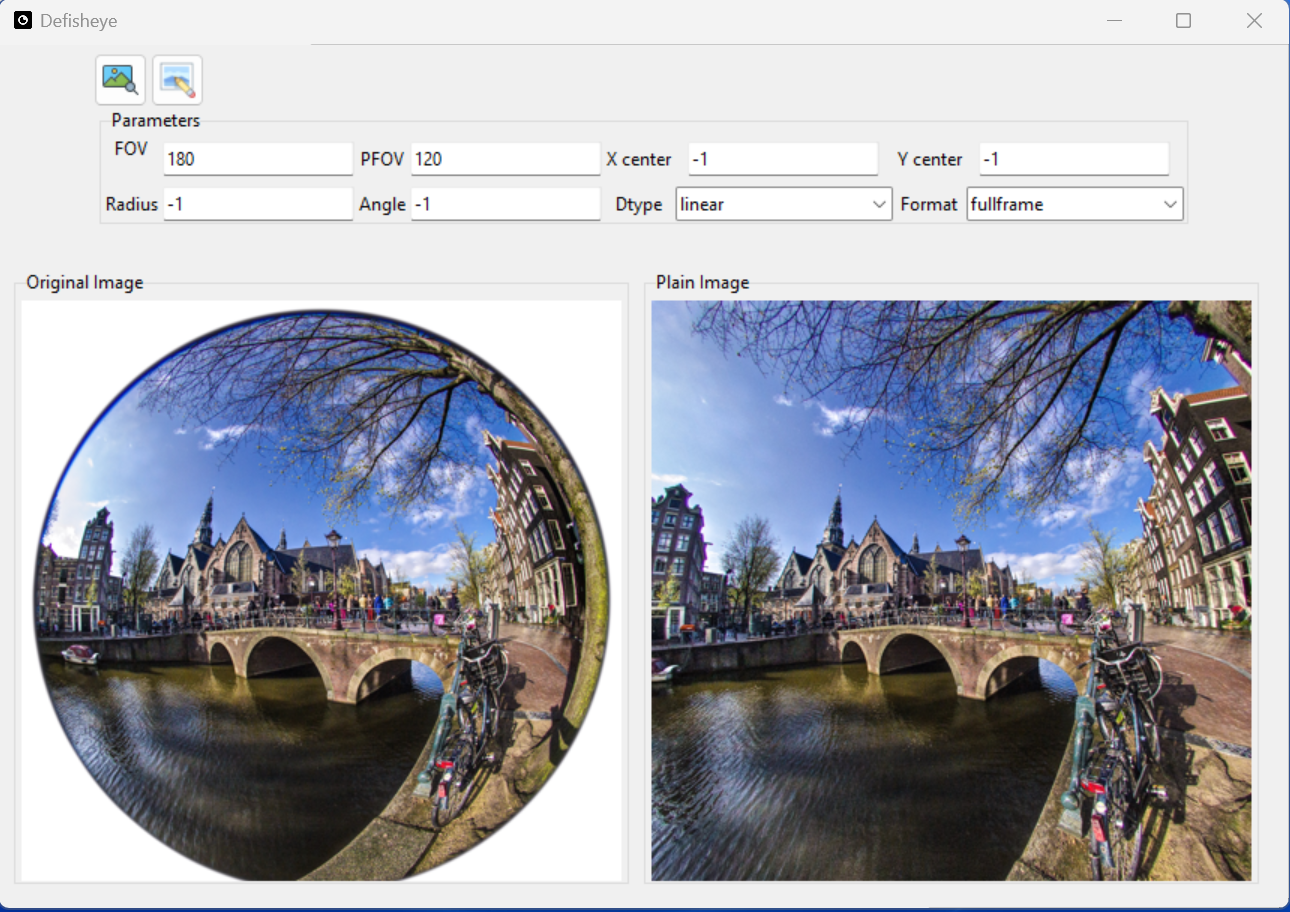Click the Defisheye app icon in title bar
1290x912 pixels.
click(23, 20)
